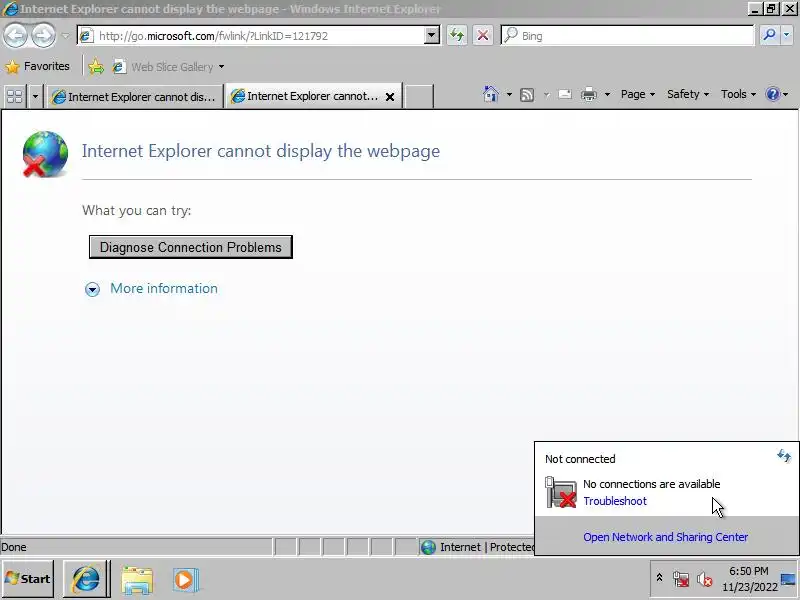Expand the More information arrow
Image resolution: width=800 pixels, height=600 pixels.
92,289
